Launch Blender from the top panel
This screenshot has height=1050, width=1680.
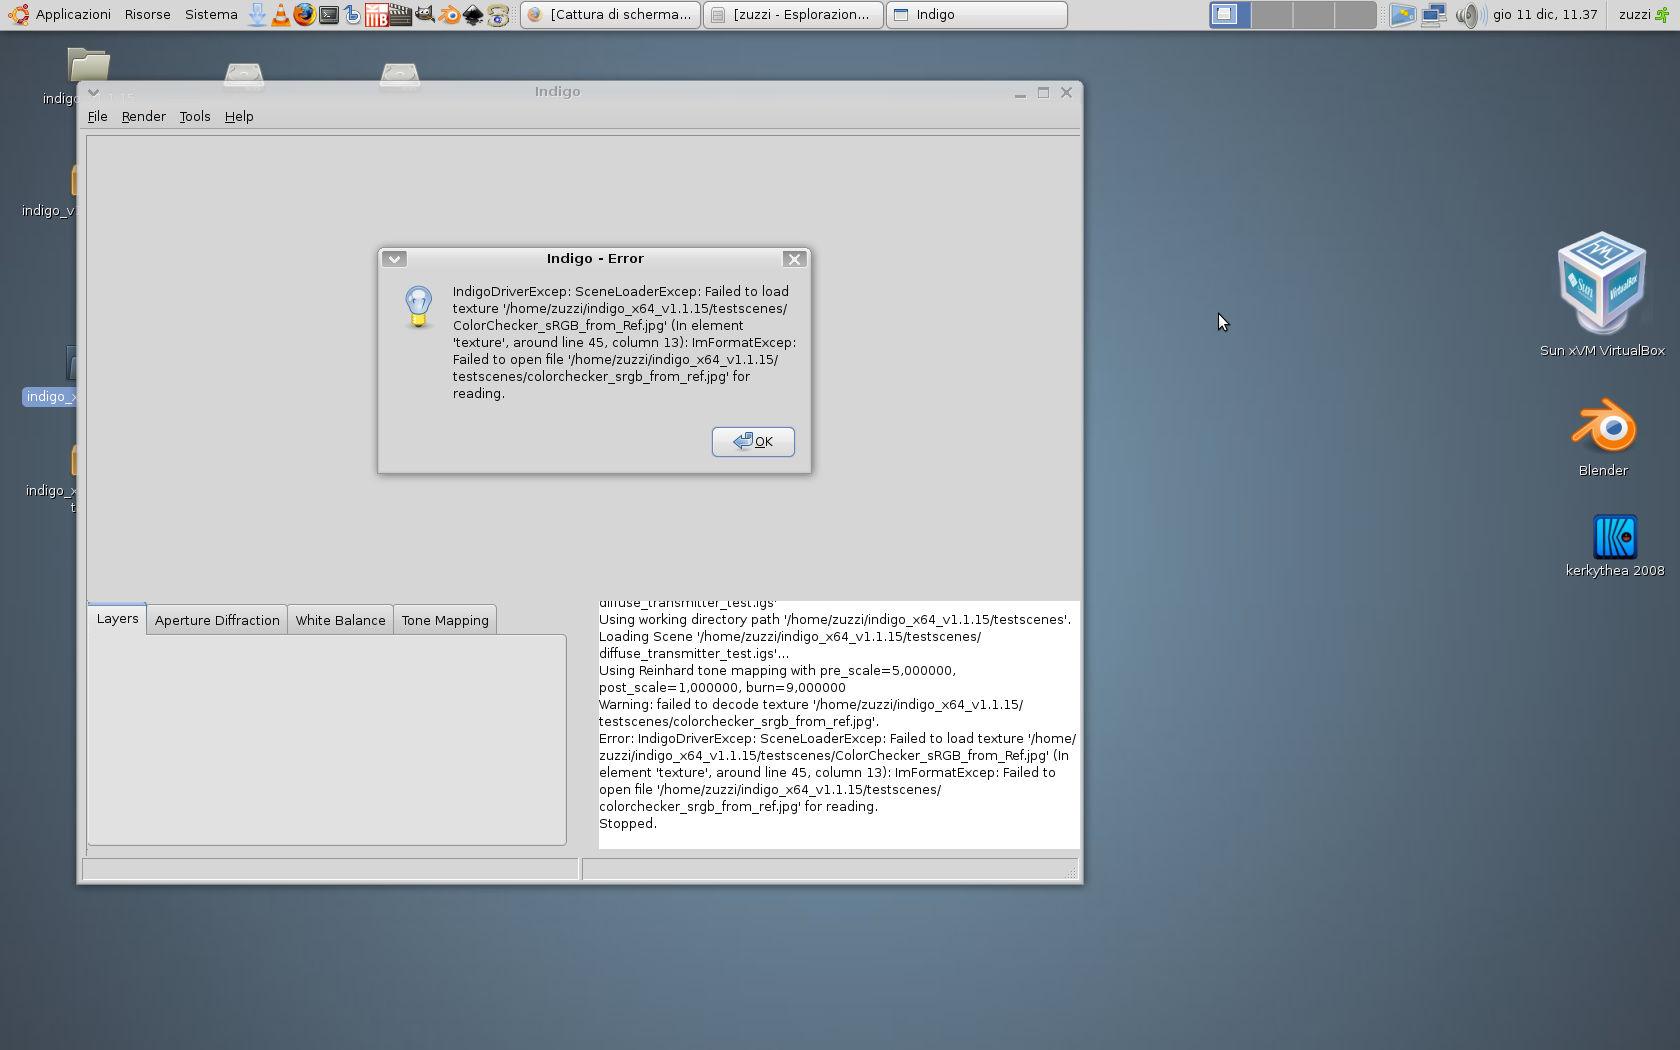point(449,14)
